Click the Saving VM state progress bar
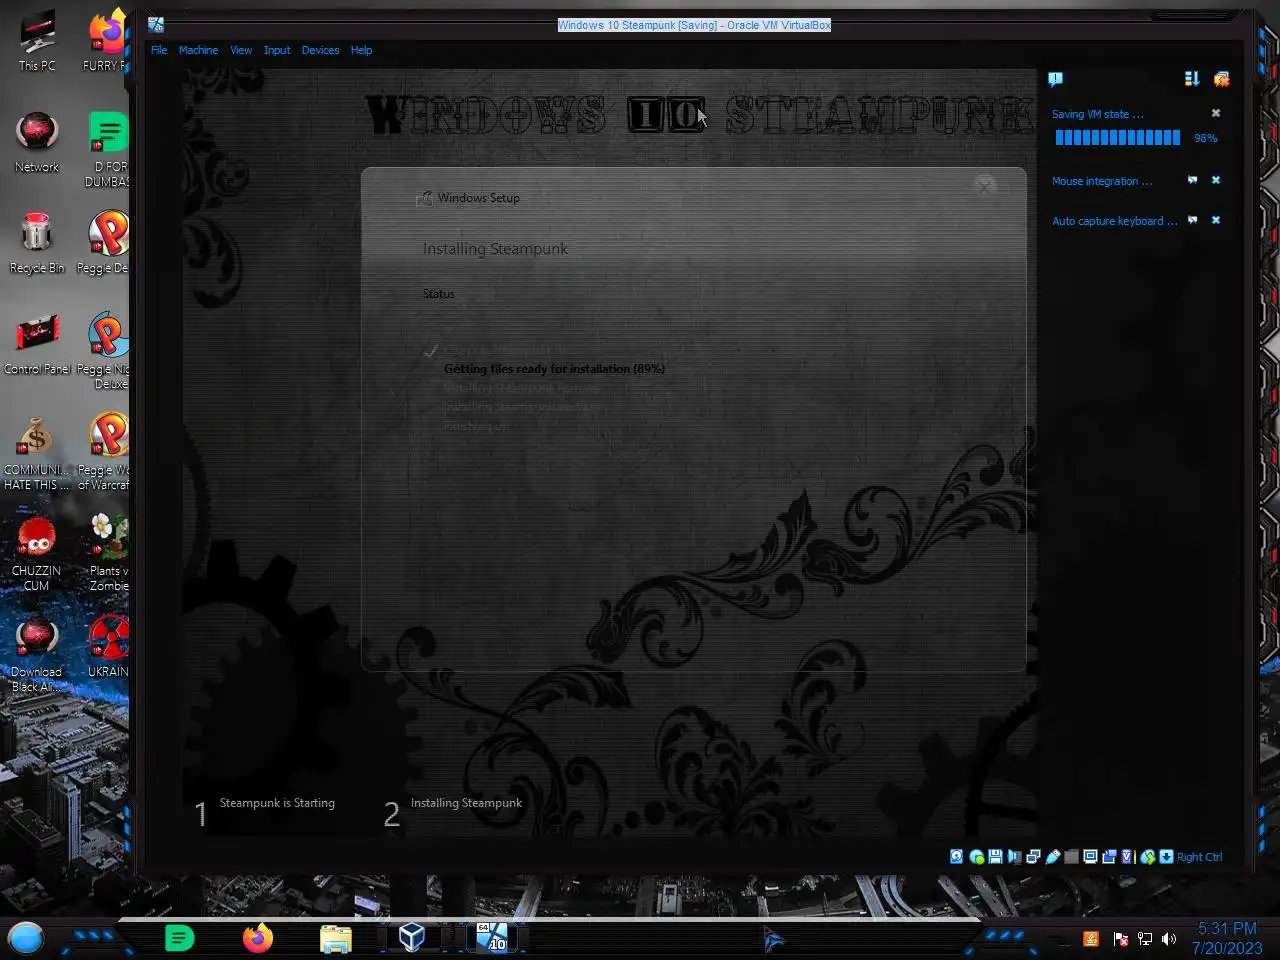The width and height of the screenshot is (1280, 960). [x=1117, y=138]
